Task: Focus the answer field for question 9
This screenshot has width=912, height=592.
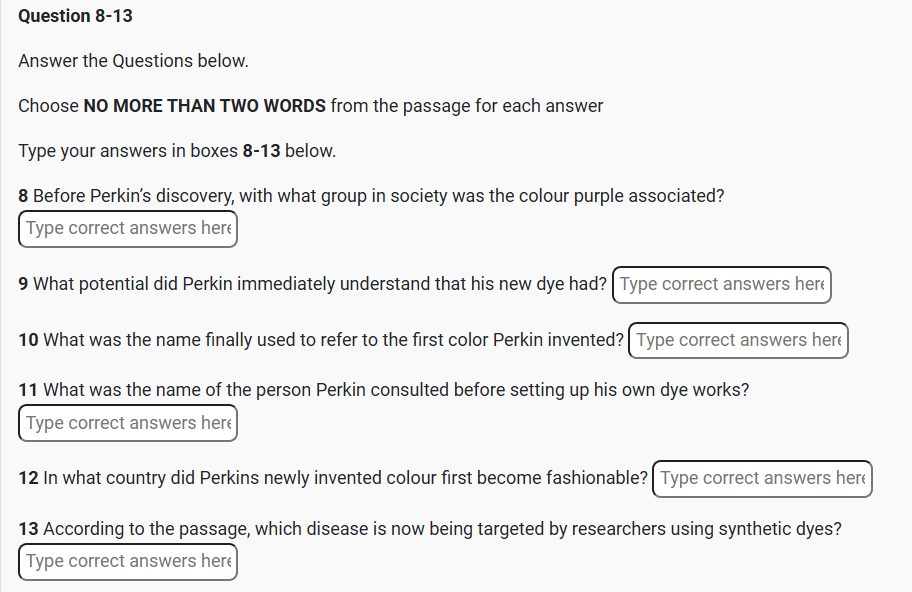Action: (x=721, y=284)
